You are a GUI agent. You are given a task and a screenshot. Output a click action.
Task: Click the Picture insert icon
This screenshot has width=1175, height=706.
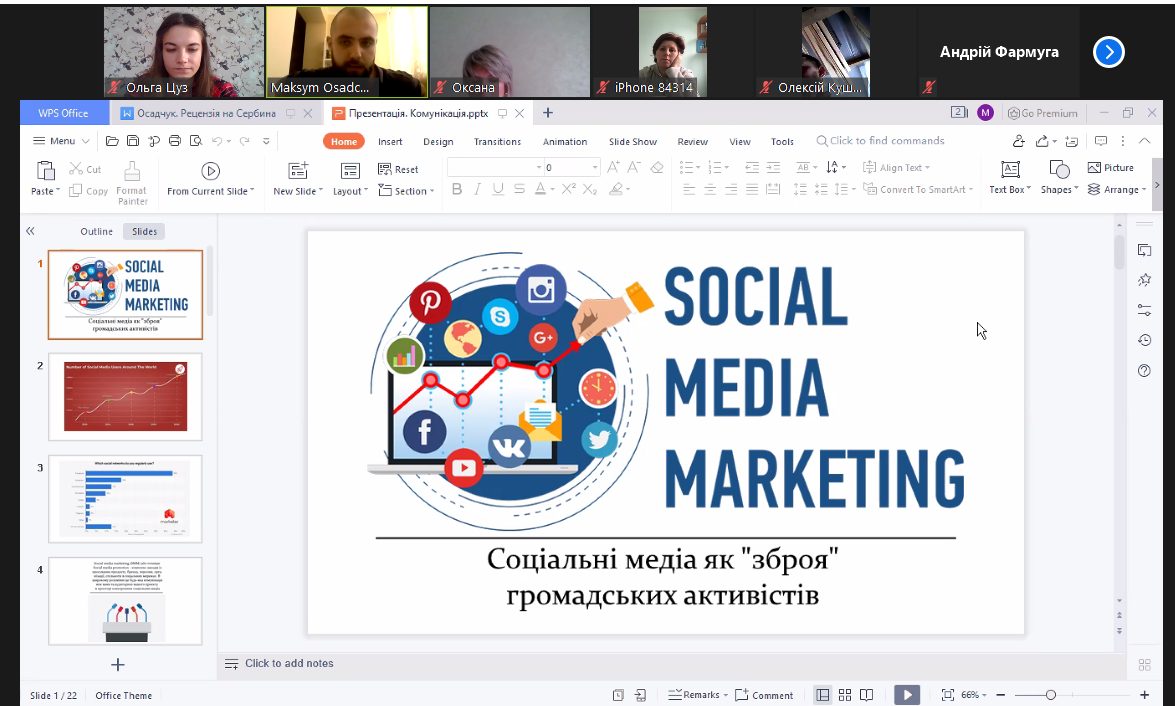(x=1110, y=168)
